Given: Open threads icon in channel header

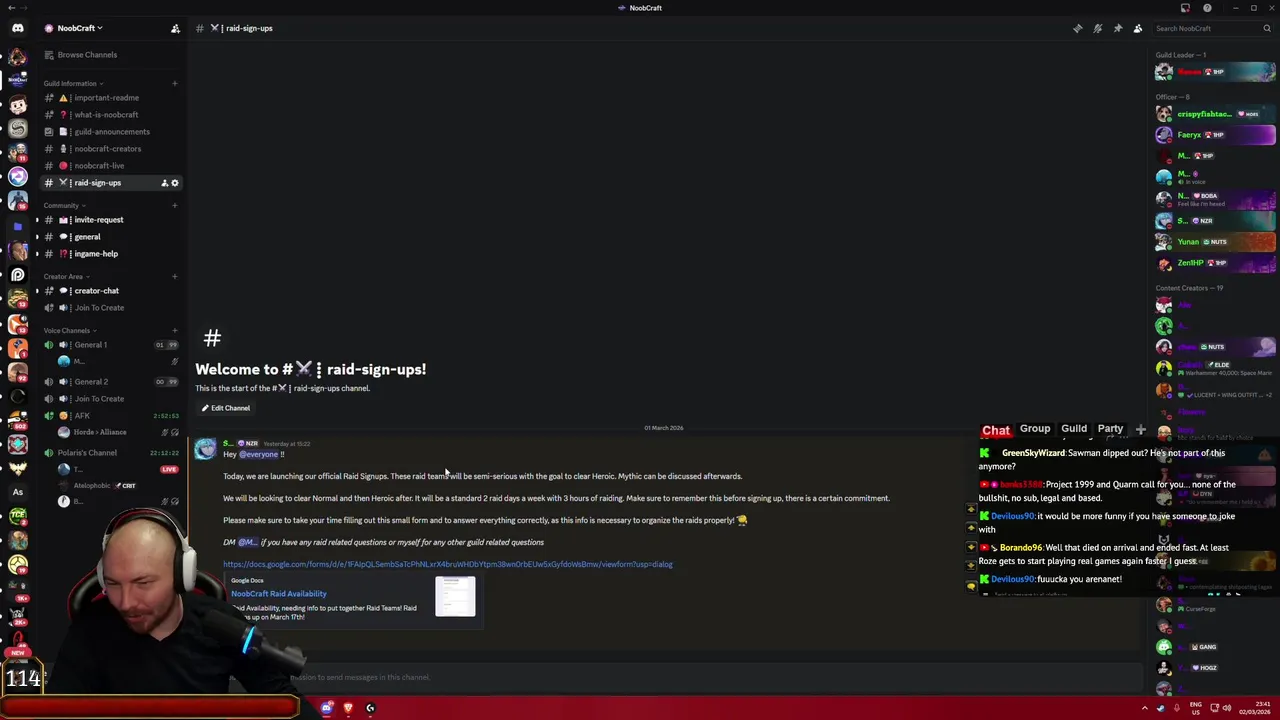Looking at the screenshot, I should (x=1077, y=28).
